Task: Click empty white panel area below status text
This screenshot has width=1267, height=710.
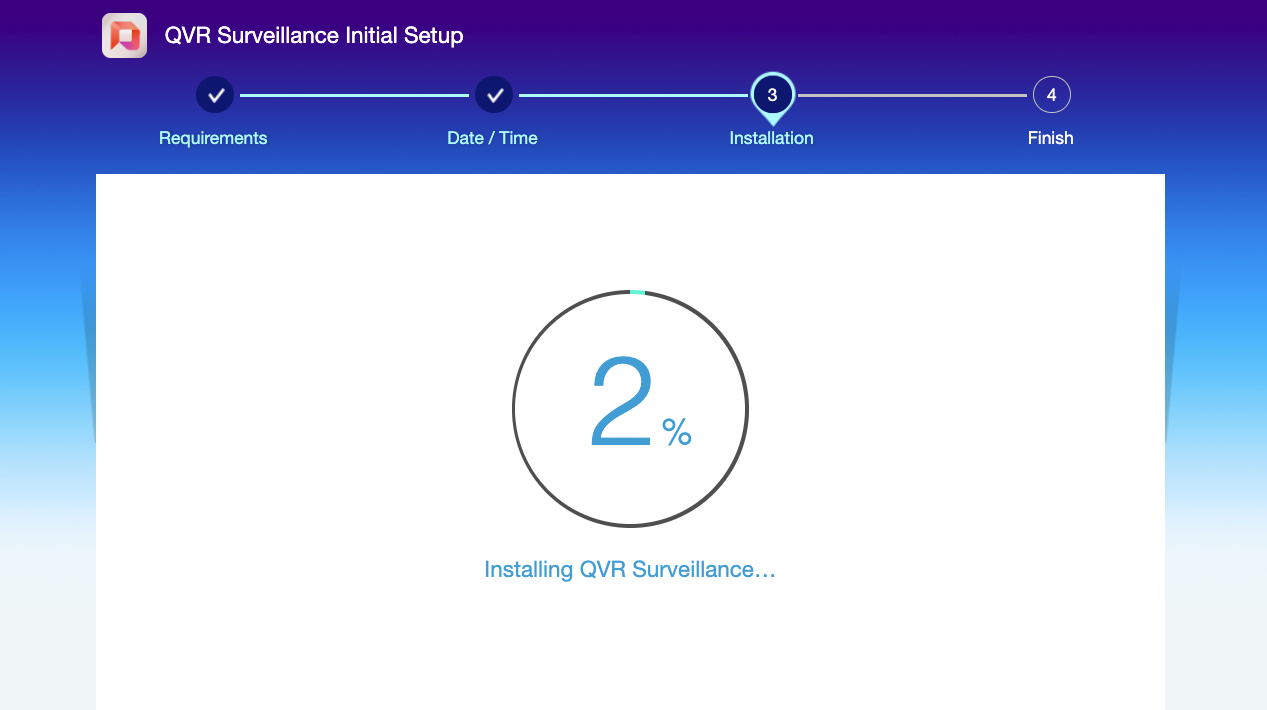Action: click(630, 650)
